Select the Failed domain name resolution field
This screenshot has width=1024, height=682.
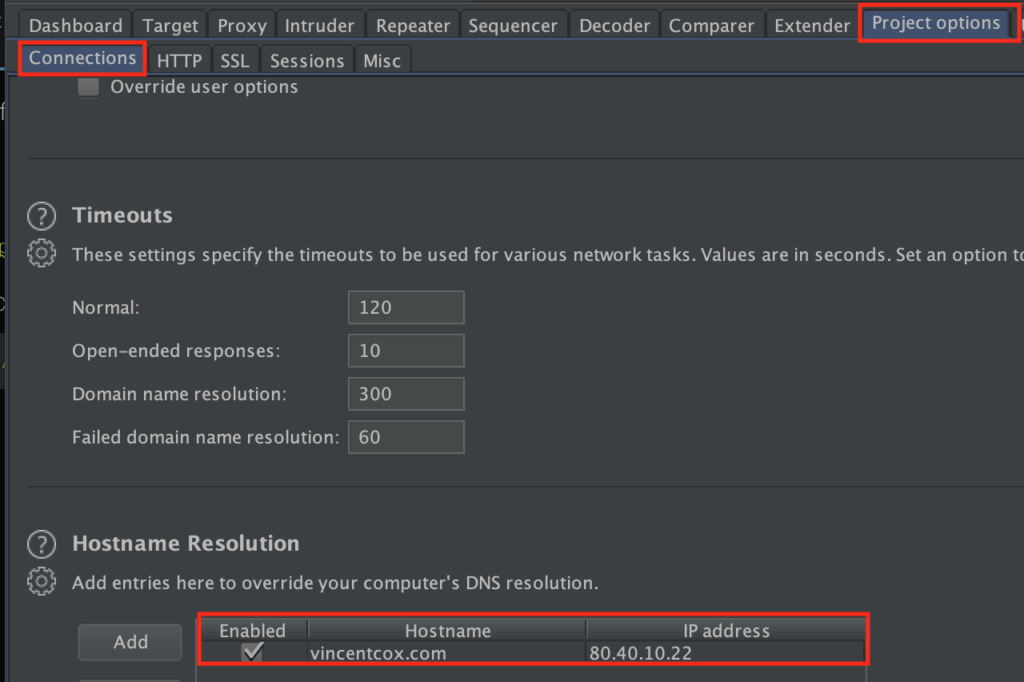point(406,437)
